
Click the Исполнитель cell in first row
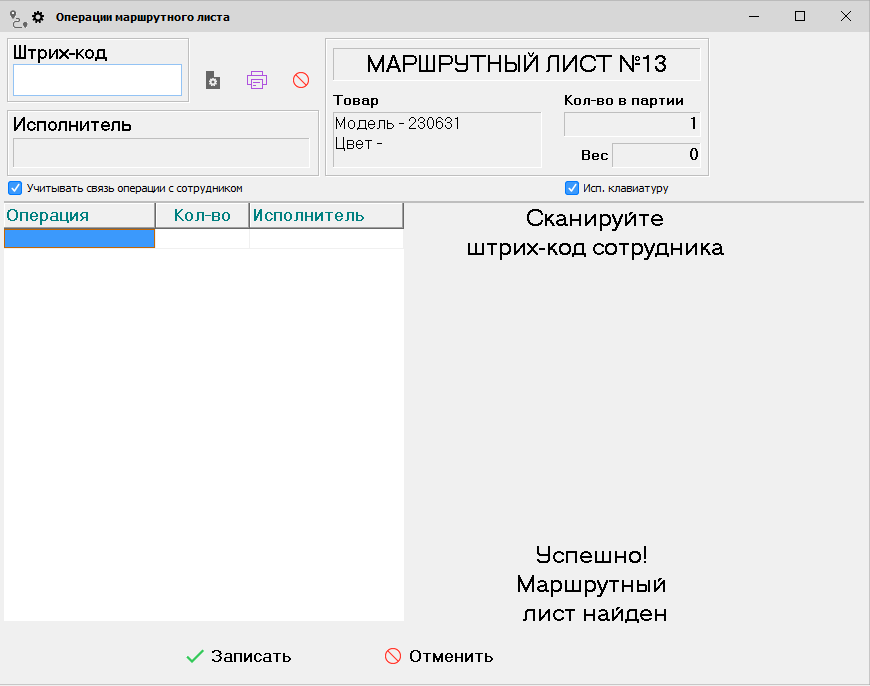click(326, 238)
